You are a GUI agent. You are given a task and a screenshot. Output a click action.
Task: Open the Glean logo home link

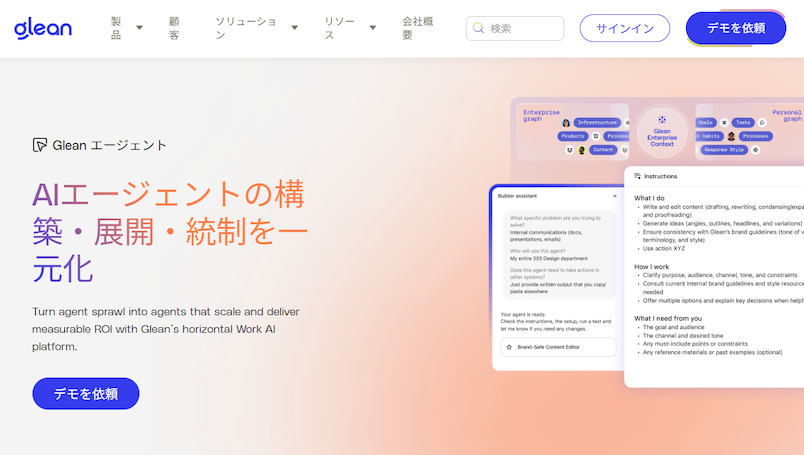point(43,28)
